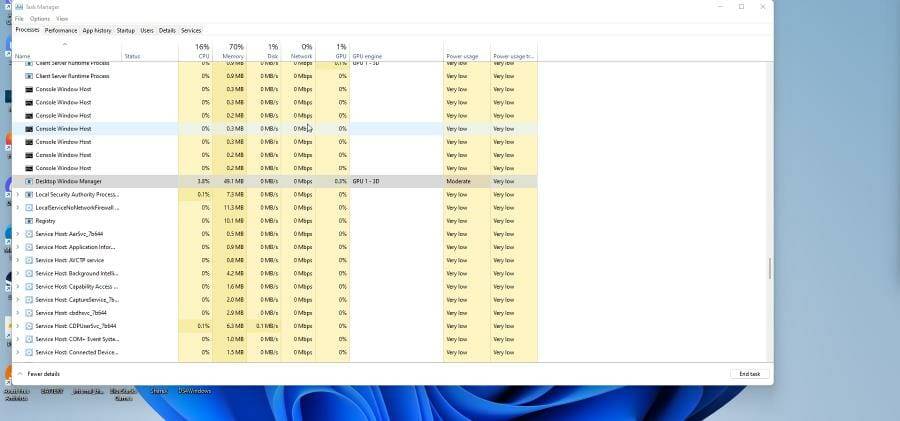The image size is (900, 421).
Task: Sort processes by Memory column
Action: click(229, 51)
